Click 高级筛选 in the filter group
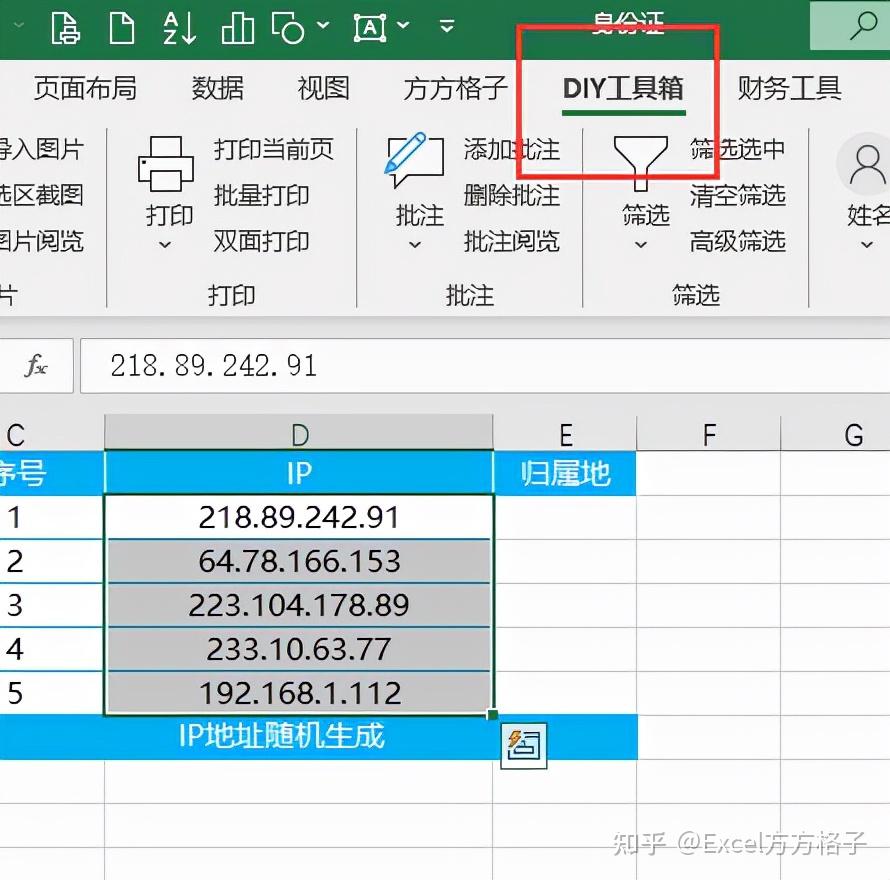The height and width of the screenshot is (880, 890). pos(737,242)
